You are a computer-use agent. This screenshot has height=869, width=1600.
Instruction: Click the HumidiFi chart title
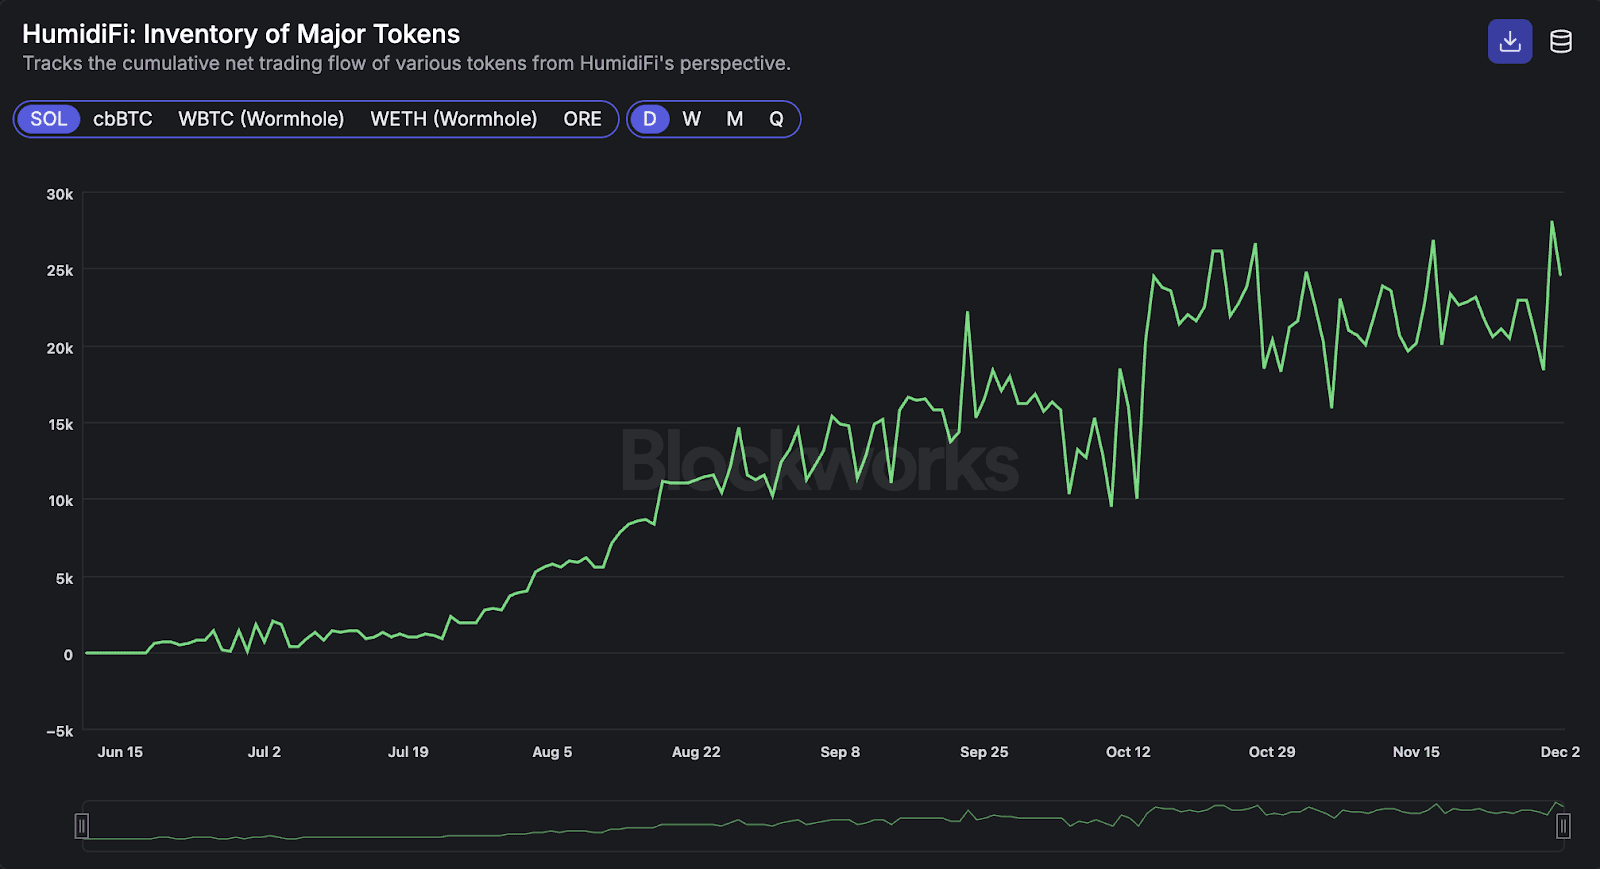coord(241,34)
